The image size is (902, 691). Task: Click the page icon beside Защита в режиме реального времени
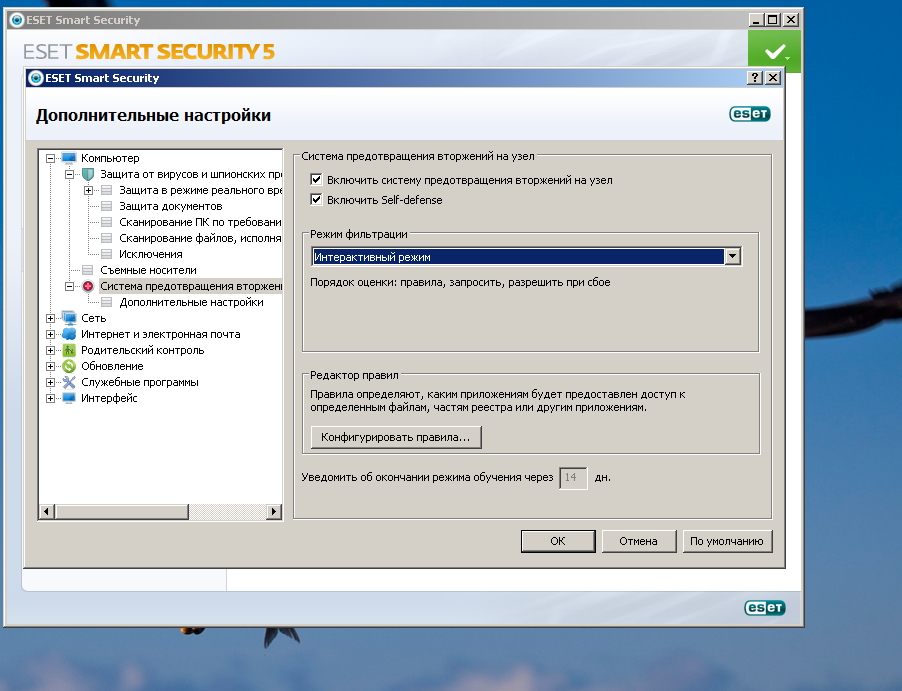tap(106, 190)
